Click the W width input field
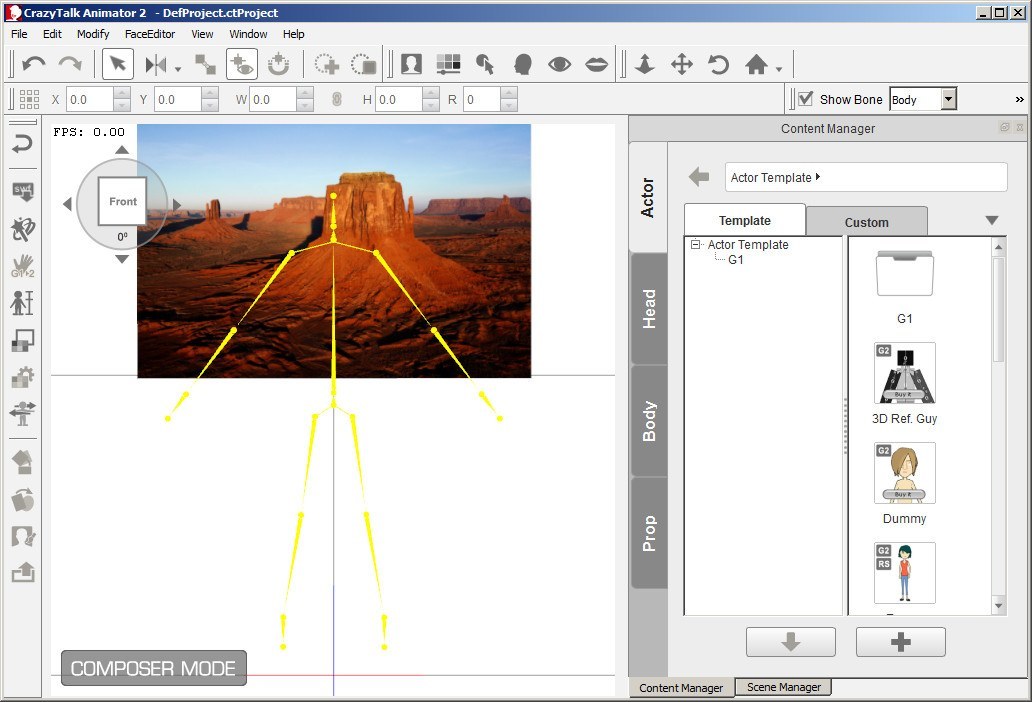 (x=273, y=99)
